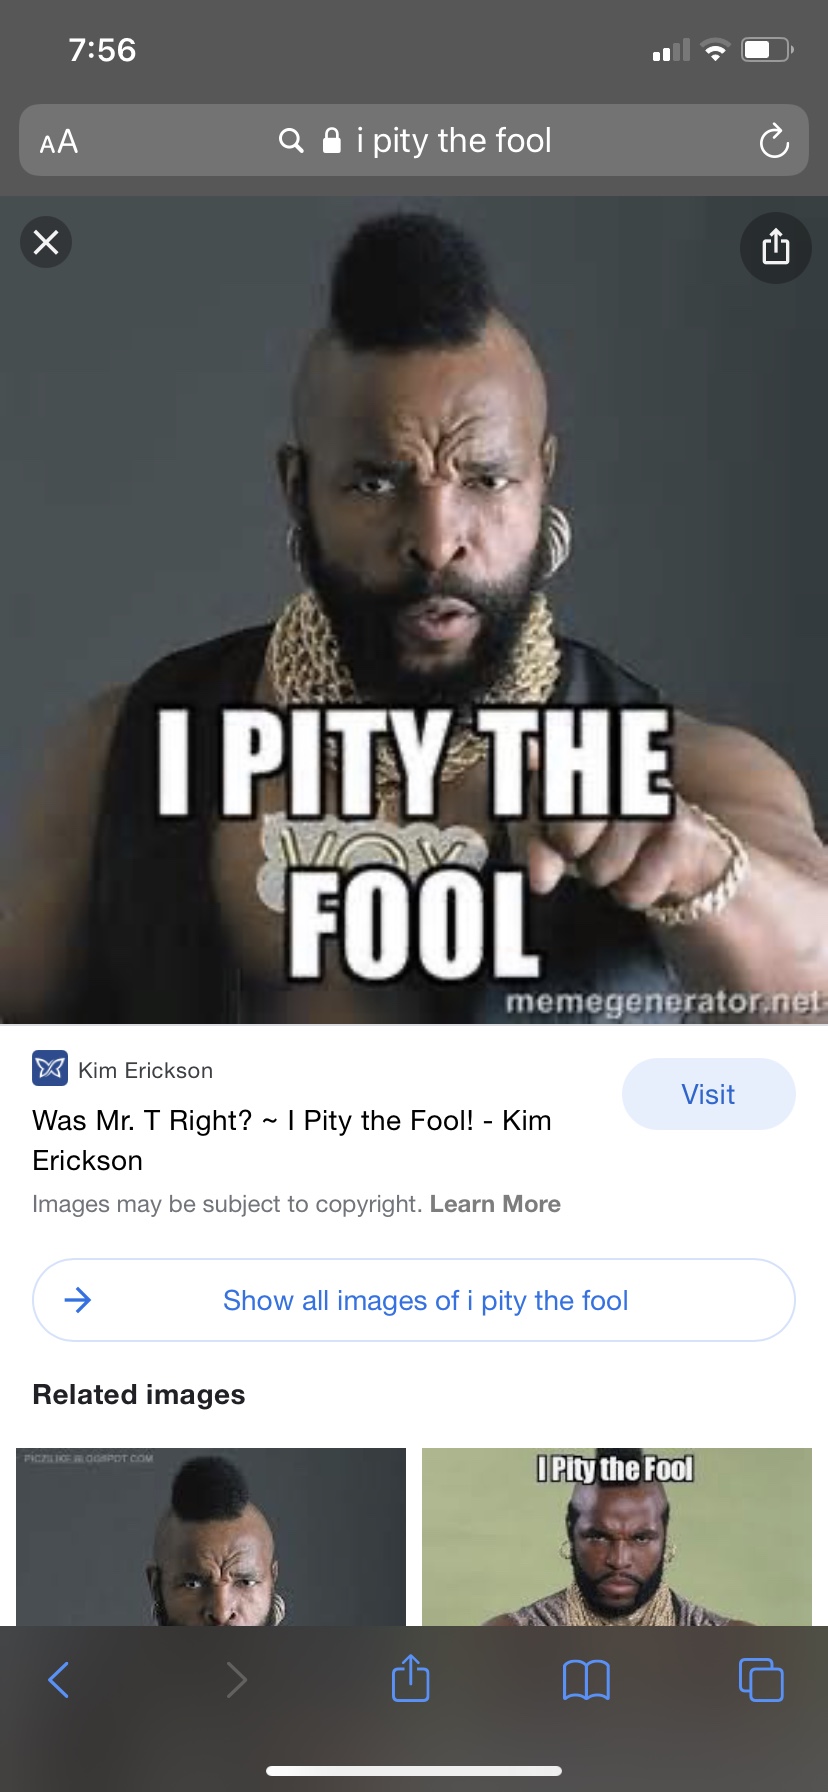
Task: Tap the Visit button
Action: tap(709, 1094)
